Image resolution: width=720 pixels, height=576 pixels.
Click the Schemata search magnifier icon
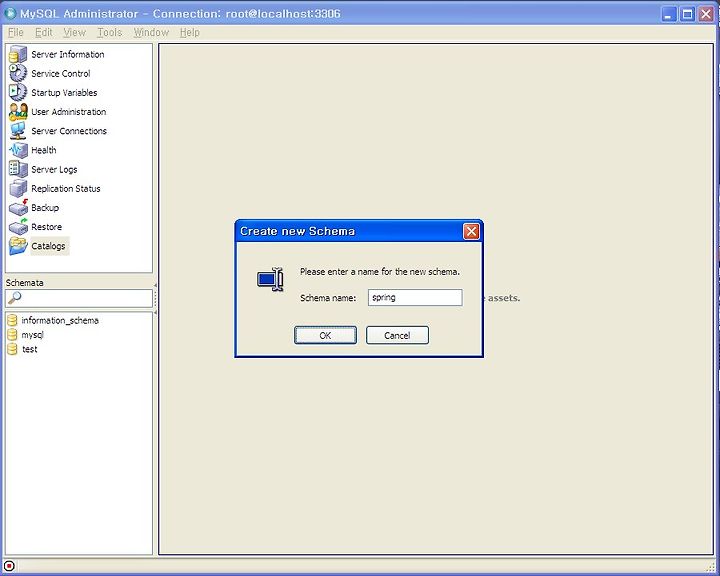pos(14,298)
